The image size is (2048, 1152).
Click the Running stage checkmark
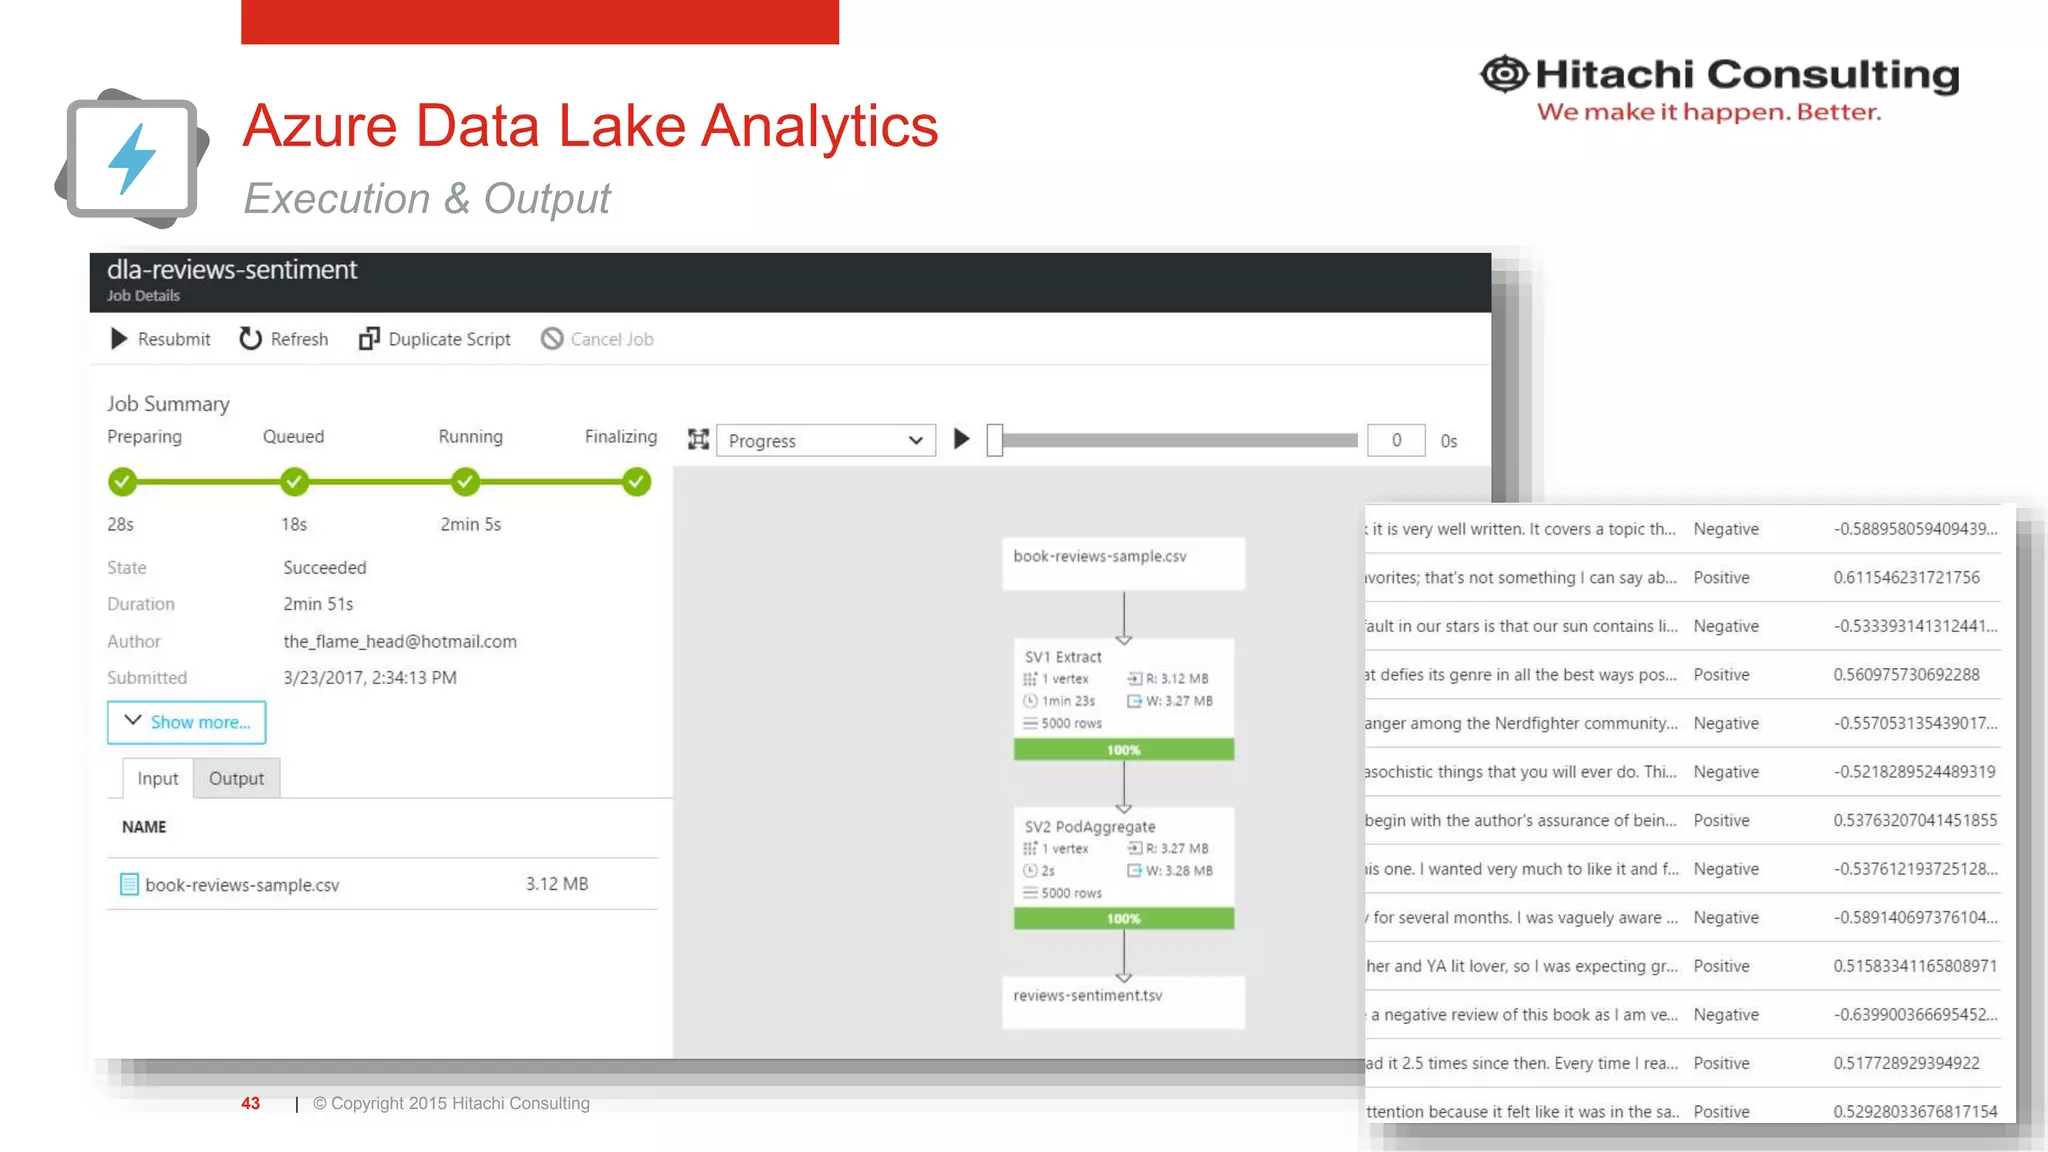pos(465,482)
